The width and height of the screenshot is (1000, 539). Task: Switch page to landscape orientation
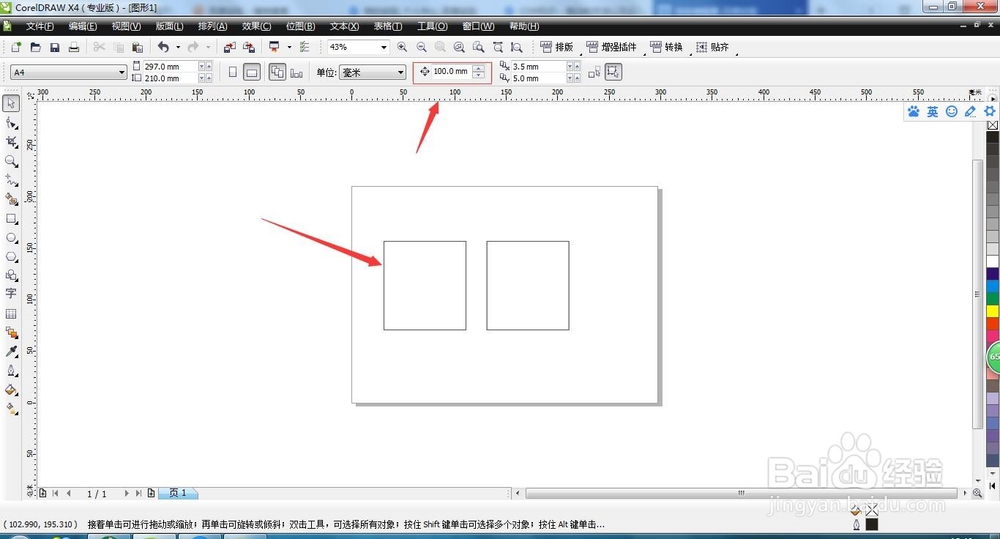[252, 72]
